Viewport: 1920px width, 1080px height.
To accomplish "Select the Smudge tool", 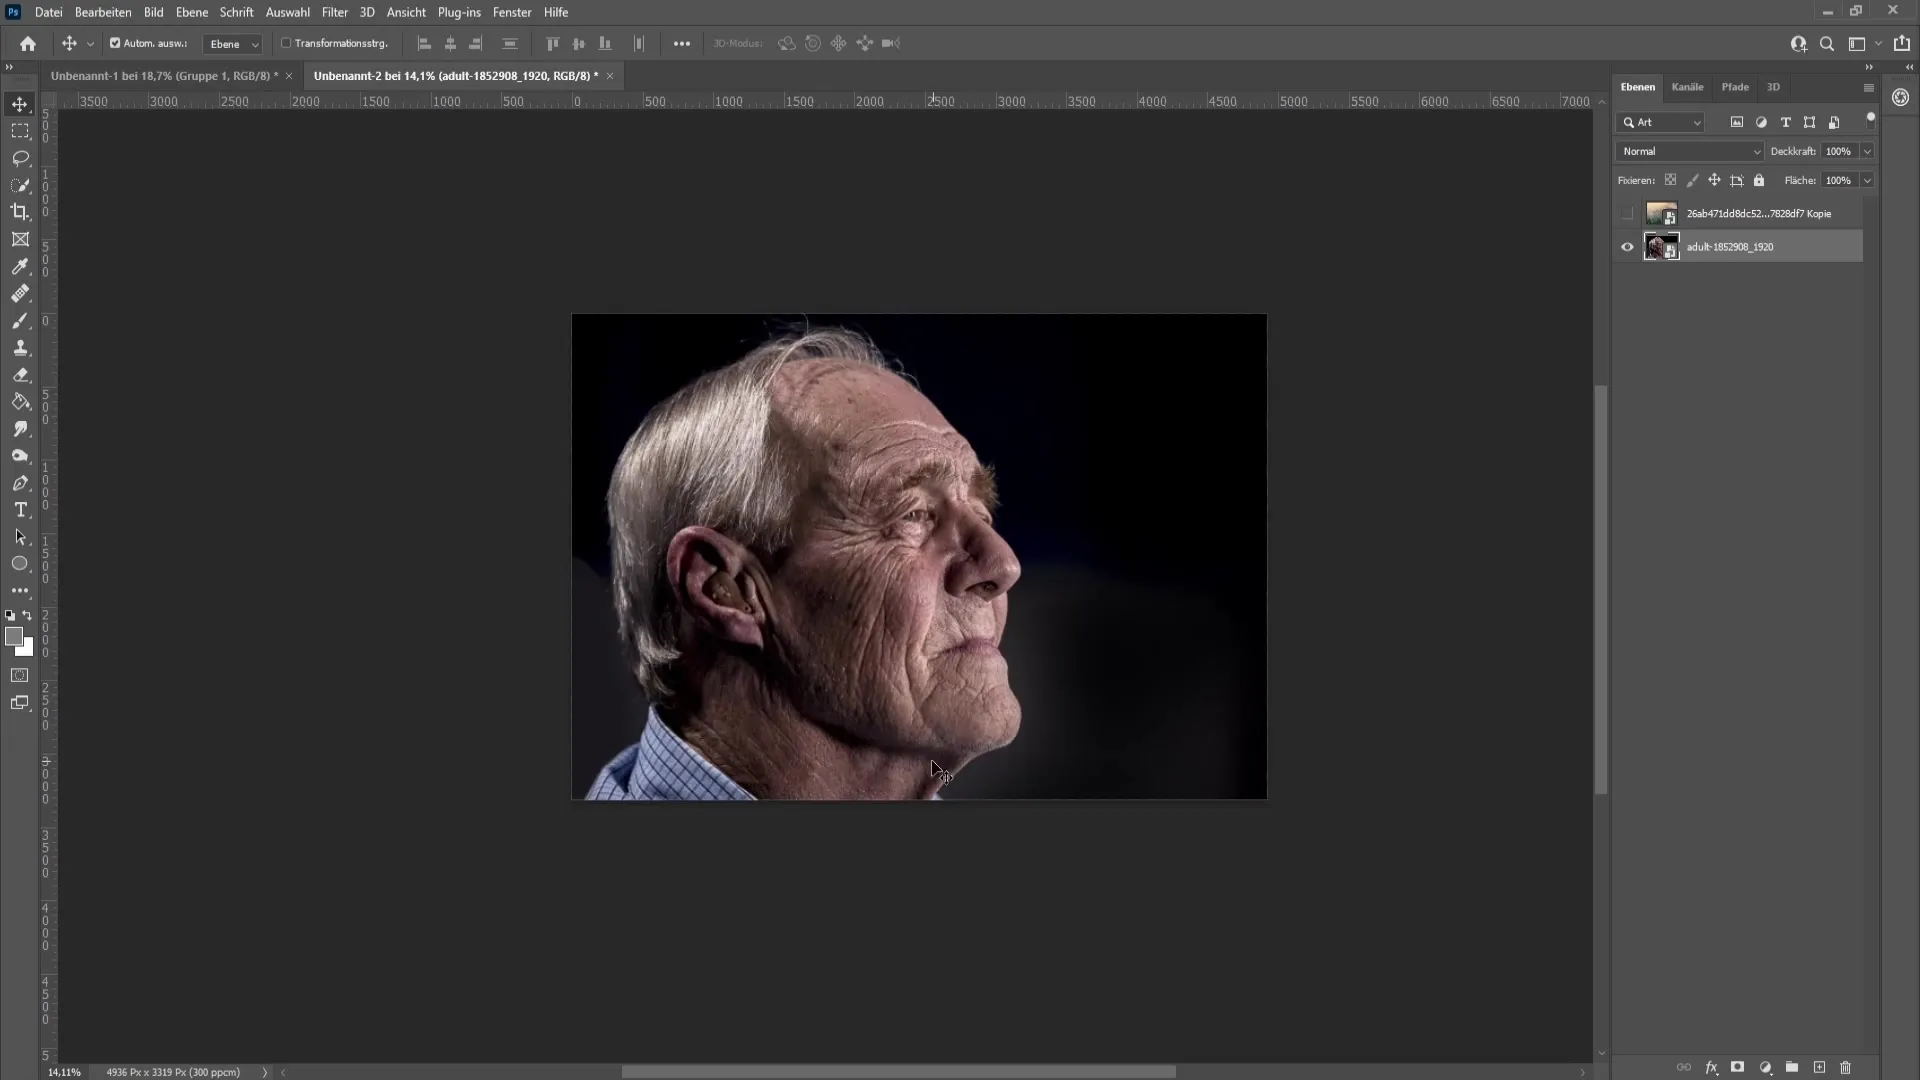I will click(20, 429).
